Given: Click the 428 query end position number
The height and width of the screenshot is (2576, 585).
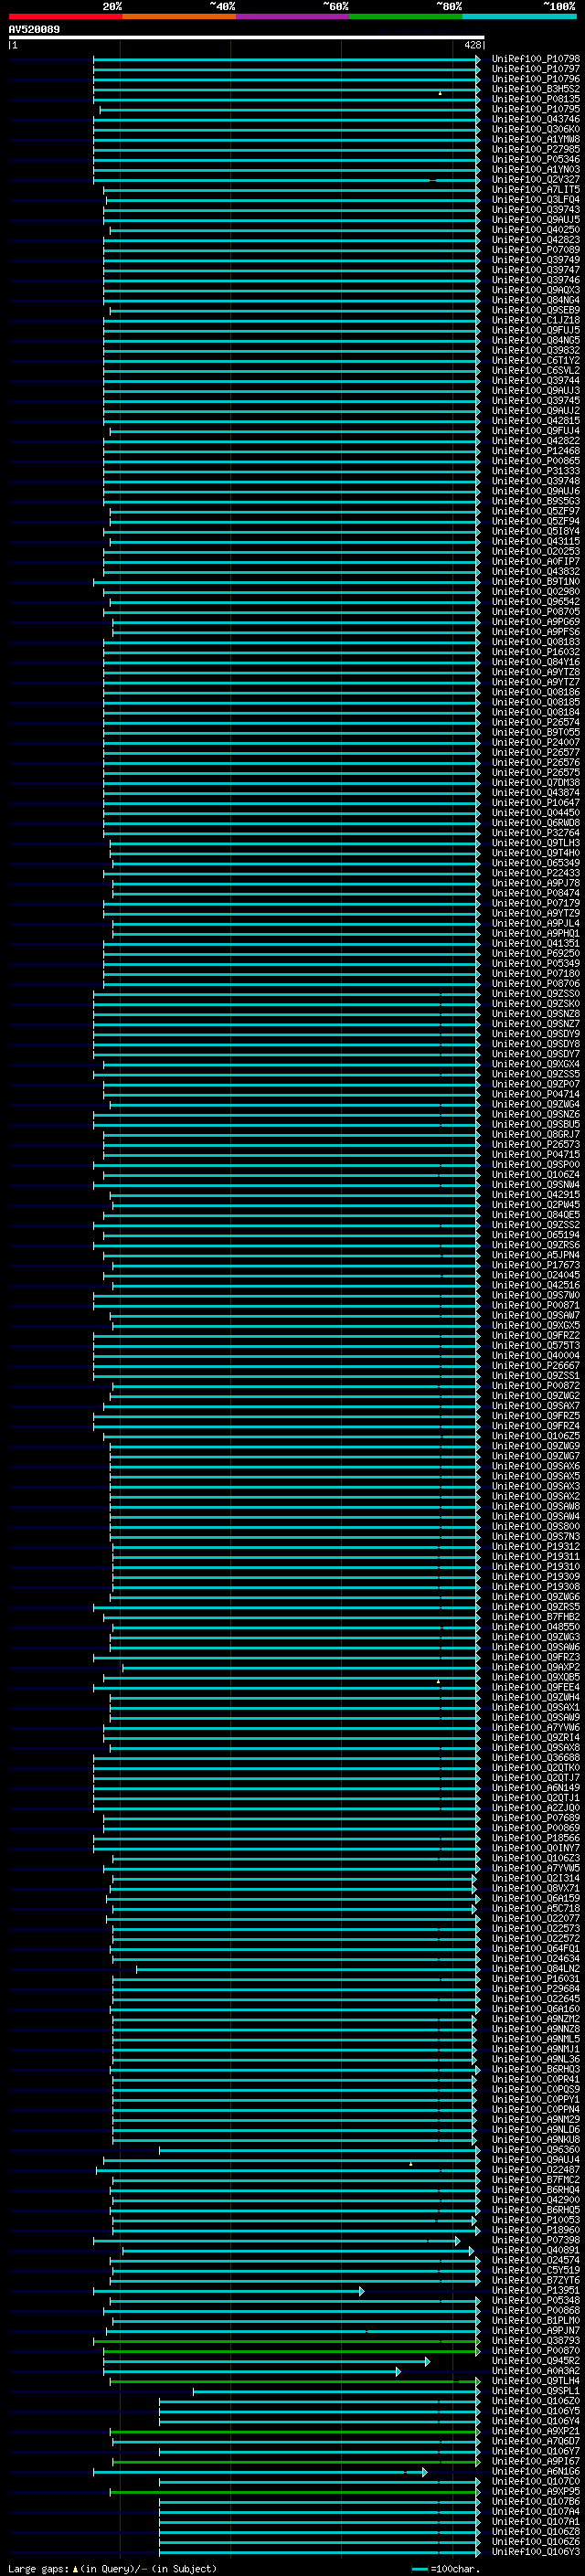Looking at the screenshot, I should [473, 45].
